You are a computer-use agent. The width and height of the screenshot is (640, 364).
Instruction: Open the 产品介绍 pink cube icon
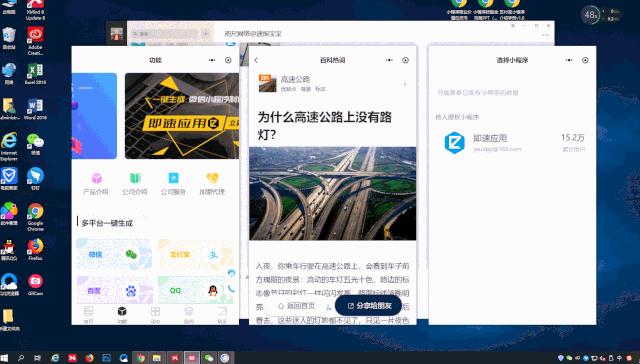[x=96, y=179]
